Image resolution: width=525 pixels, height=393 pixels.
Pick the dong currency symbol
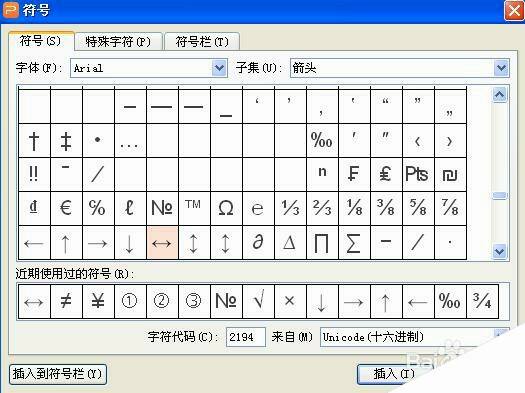click(34, 208)
